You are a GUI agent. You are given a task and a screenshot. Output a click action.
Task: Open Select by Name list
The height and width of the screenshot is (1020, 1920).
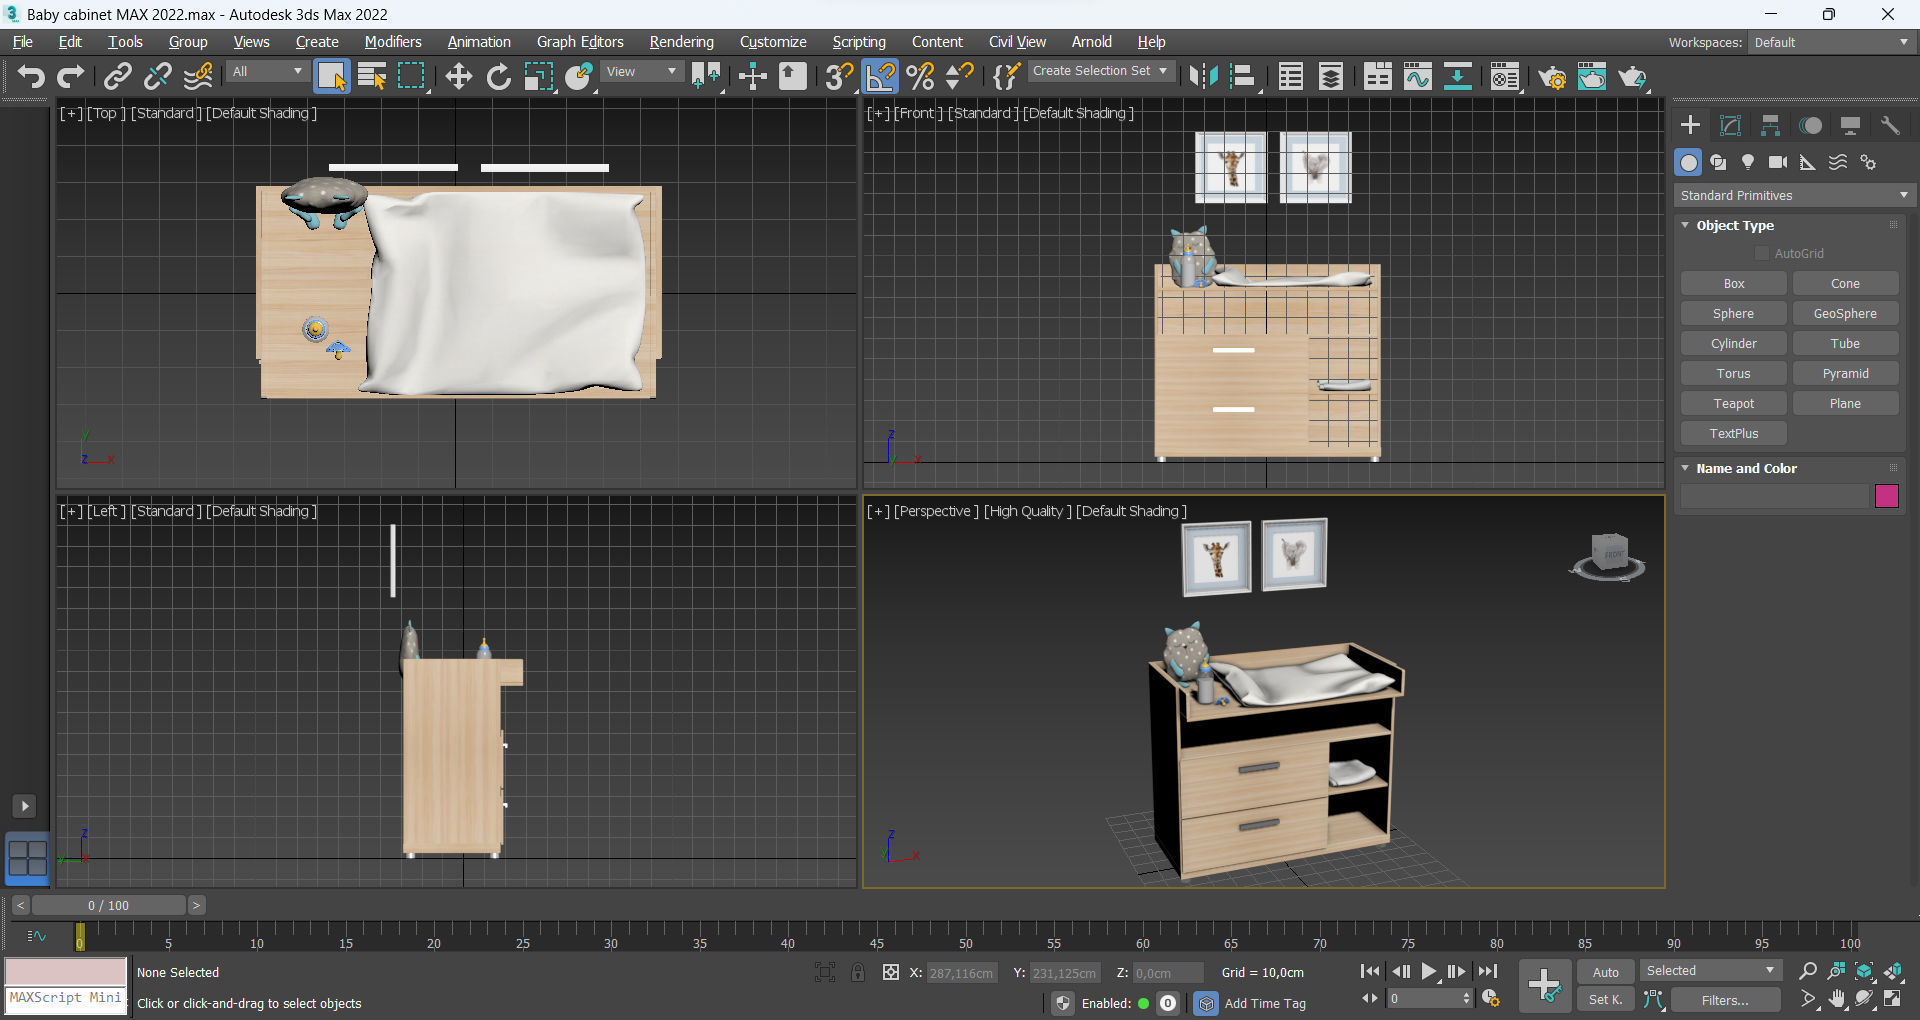pyautogui.click(x=372, y=76)
